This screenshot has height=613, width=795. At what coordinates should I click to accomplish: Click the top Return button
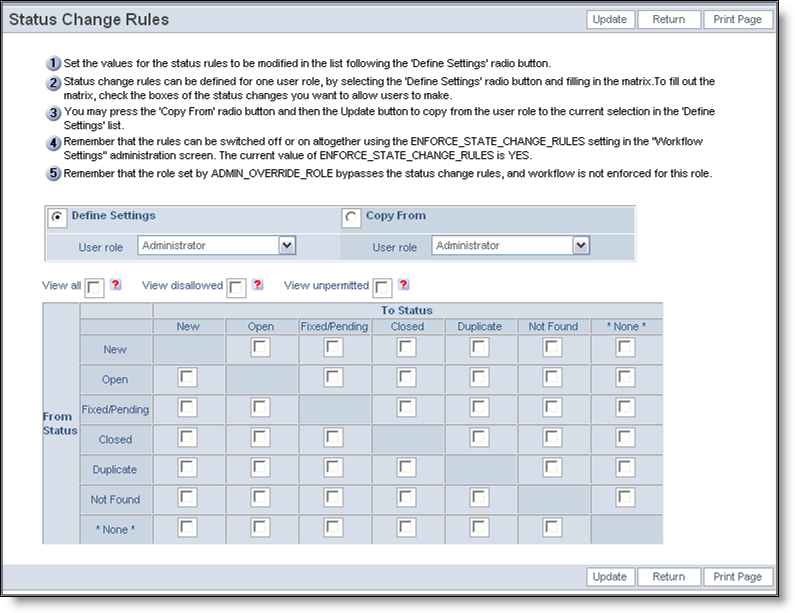click(x=668, y=19)
